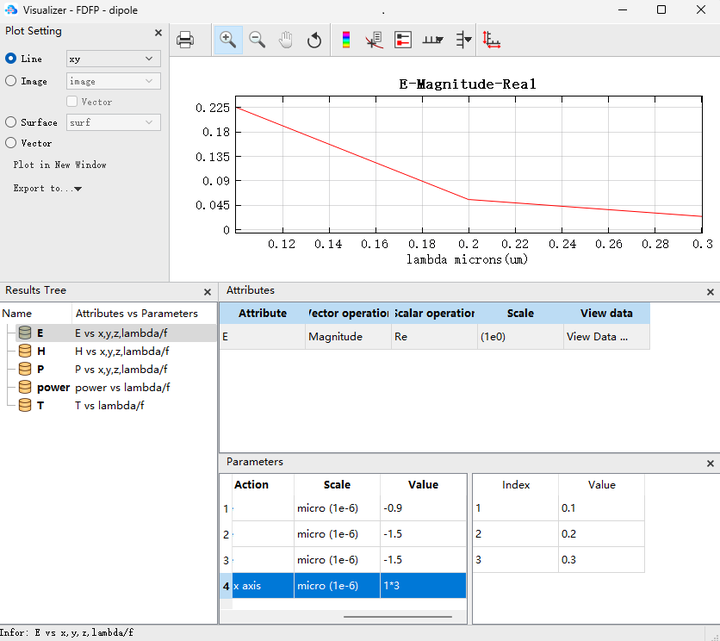Screen dimensions: 720x641
Task: Open the colormap rainbow icon
Action: point(346,40)
